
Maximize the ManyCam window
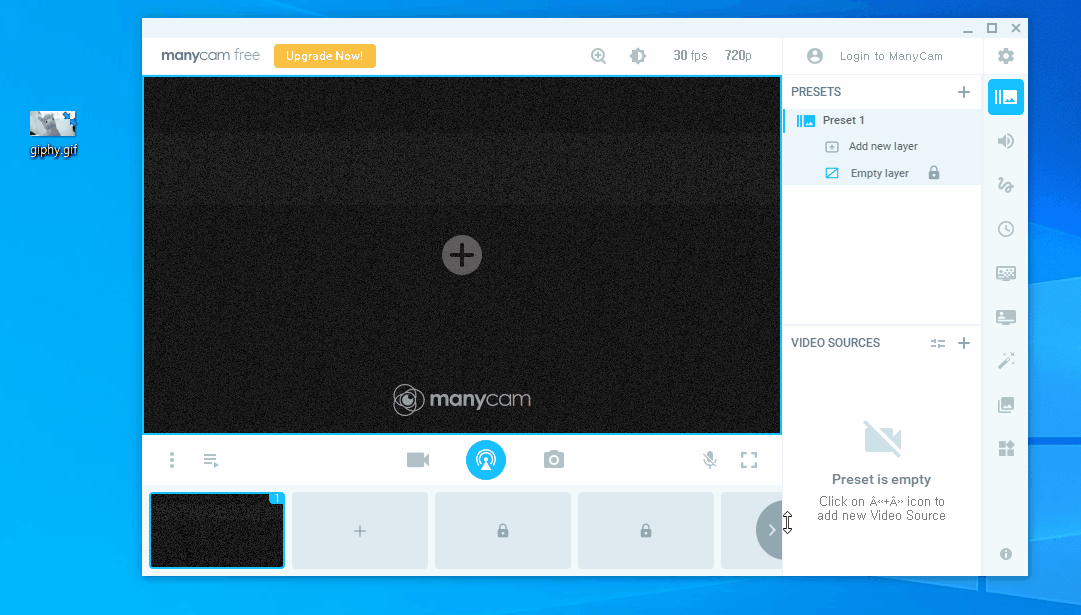coord(992,28)
